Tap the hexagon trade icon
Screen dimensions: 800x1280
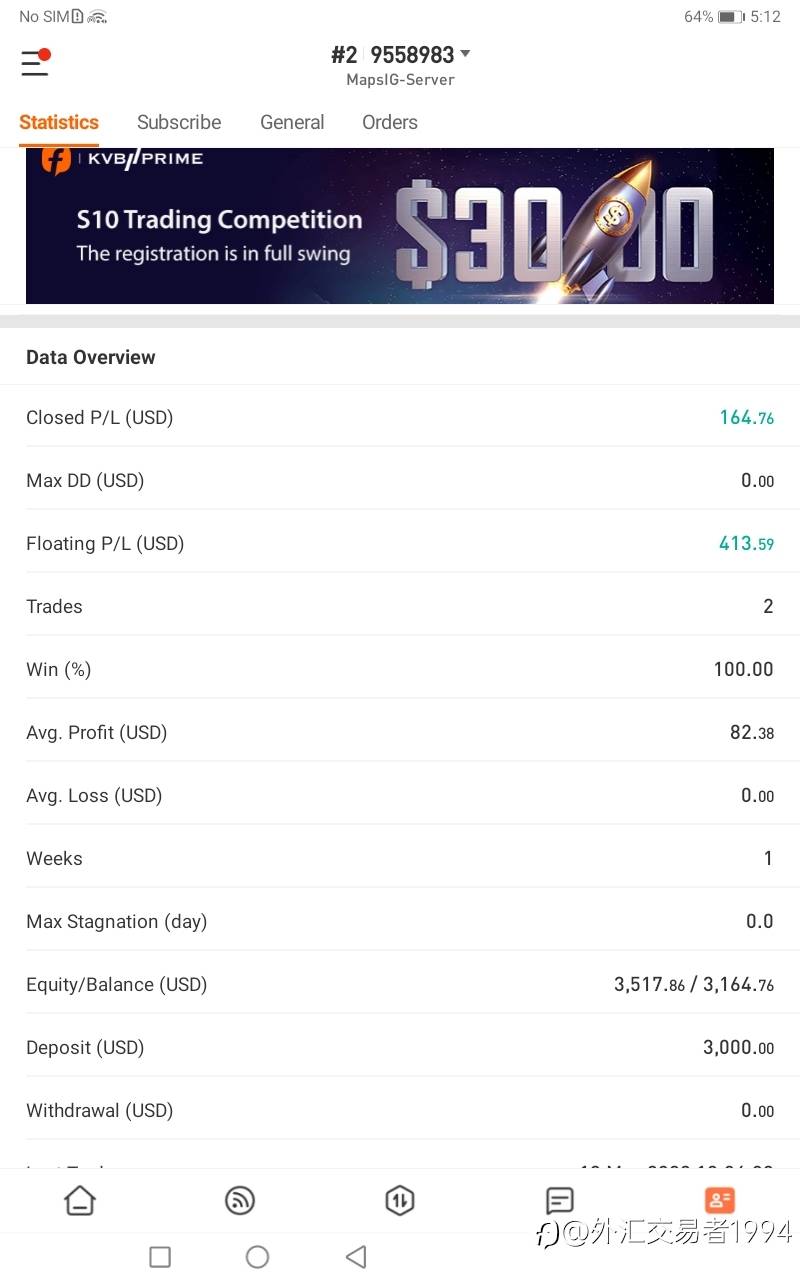click(400, 1200)
